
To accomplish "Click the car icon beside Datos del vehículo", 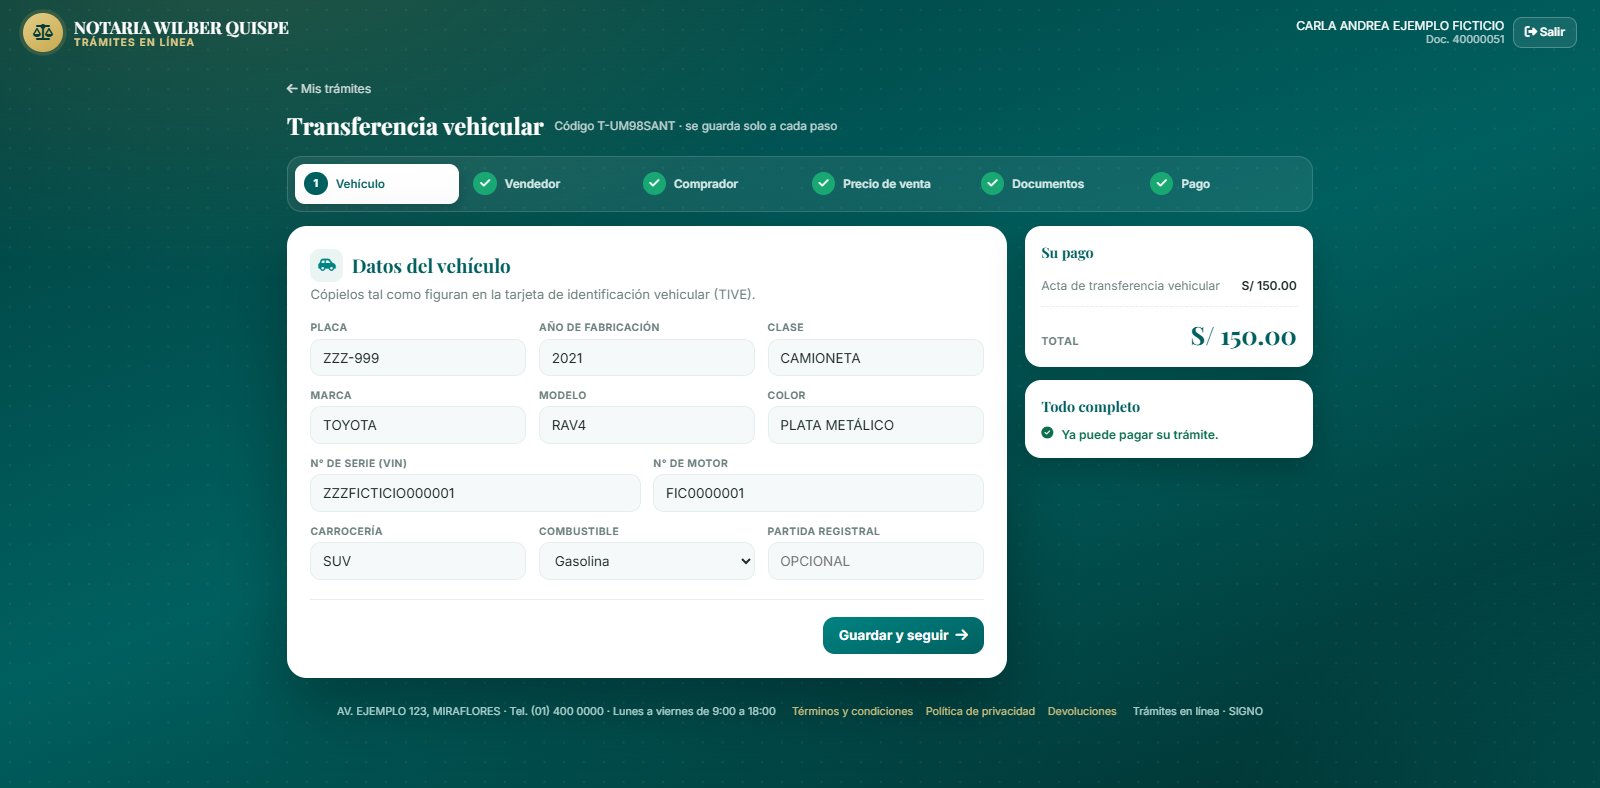I will (x=327, y=265).
